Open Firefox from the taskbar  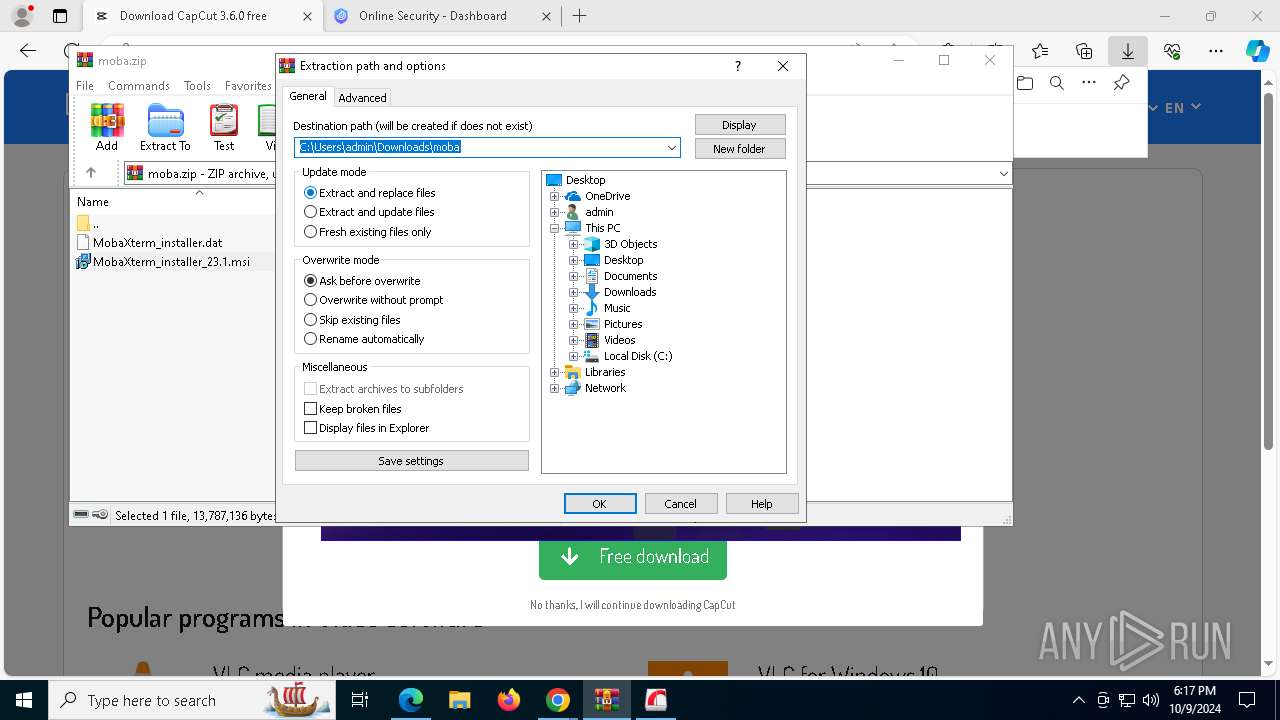pos(509,700)
